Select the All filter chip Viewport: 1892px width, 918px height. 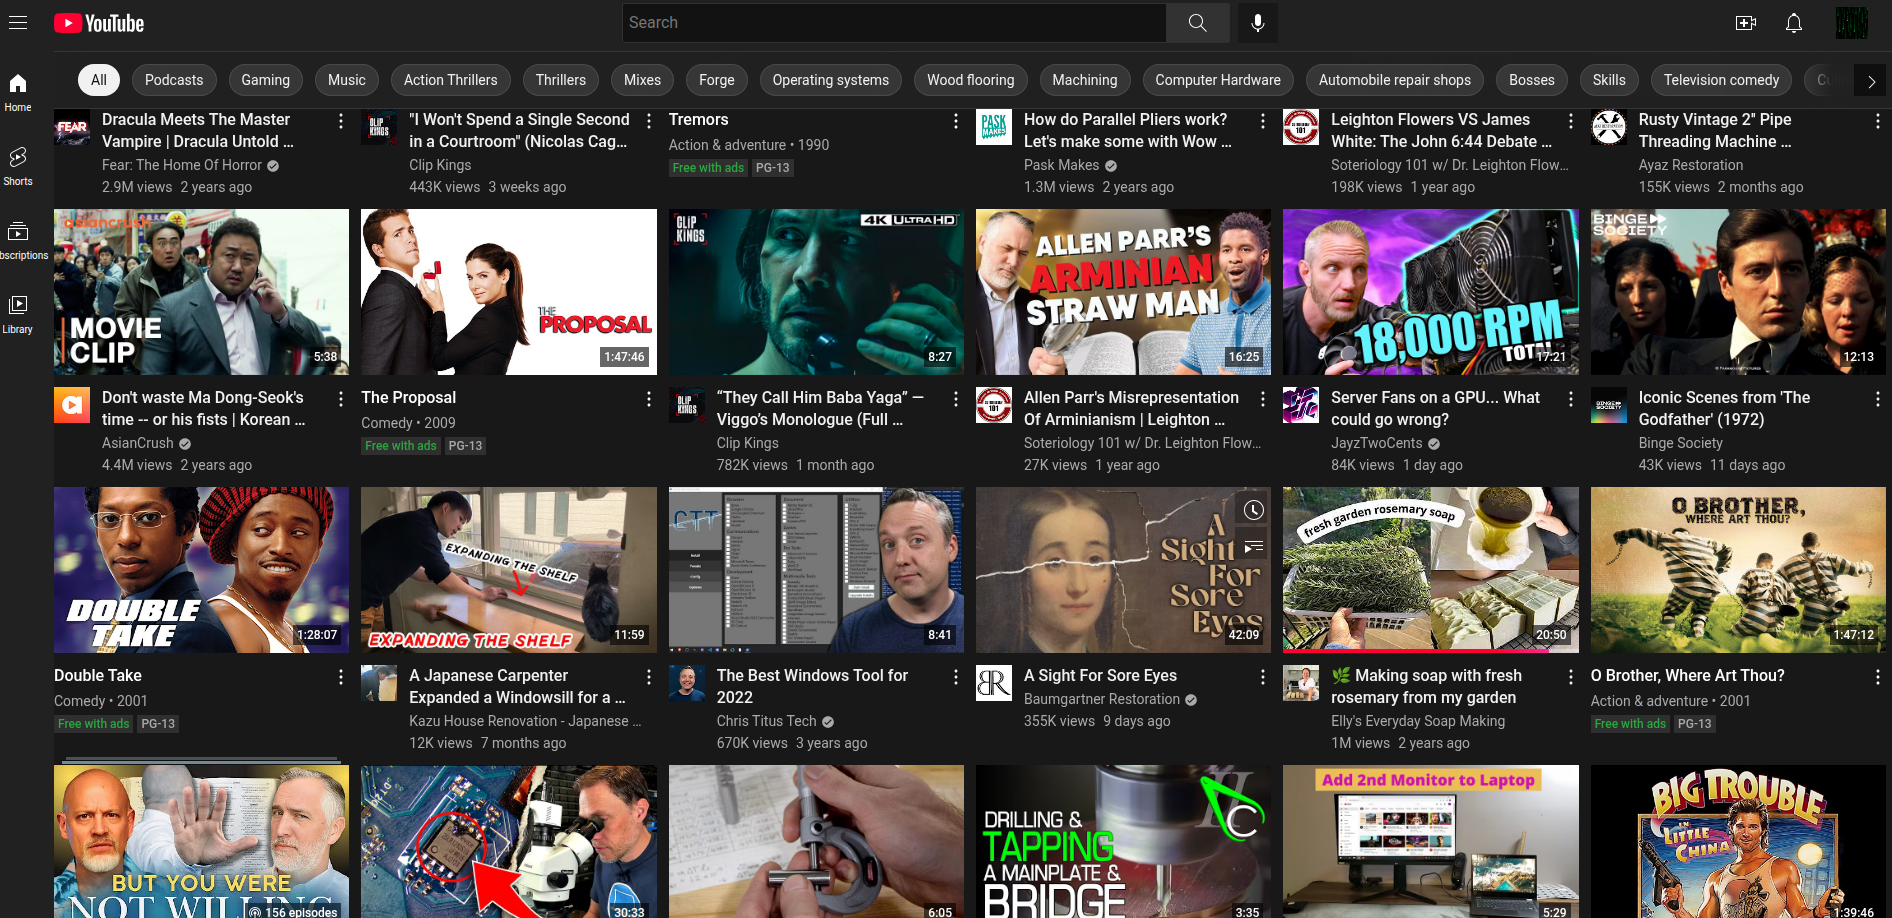99,80
